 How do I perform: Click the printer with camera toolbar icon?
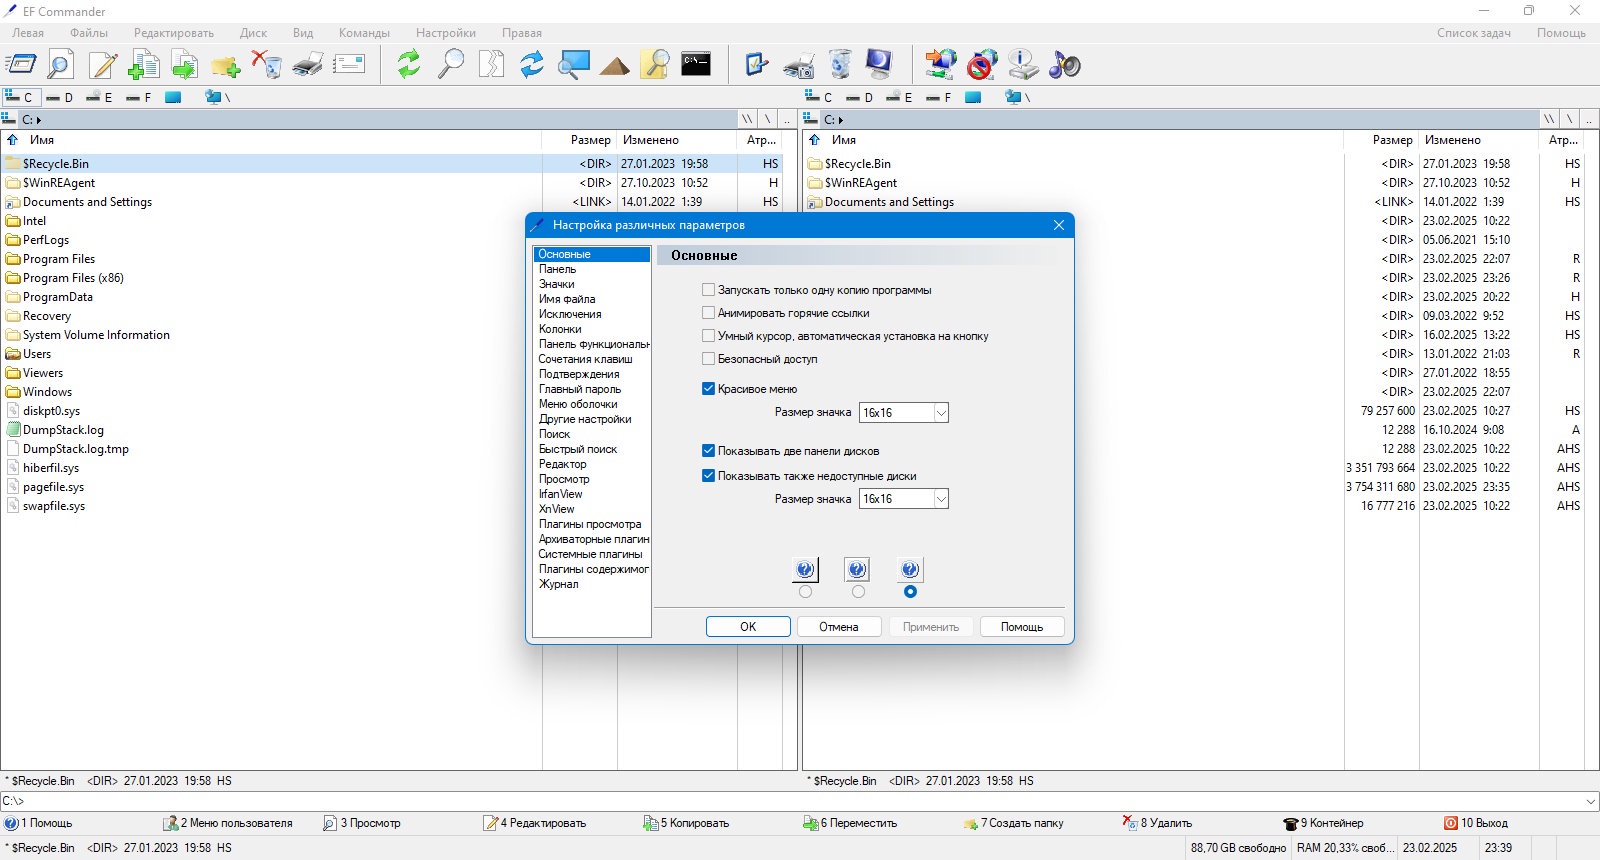click(798, 65)
